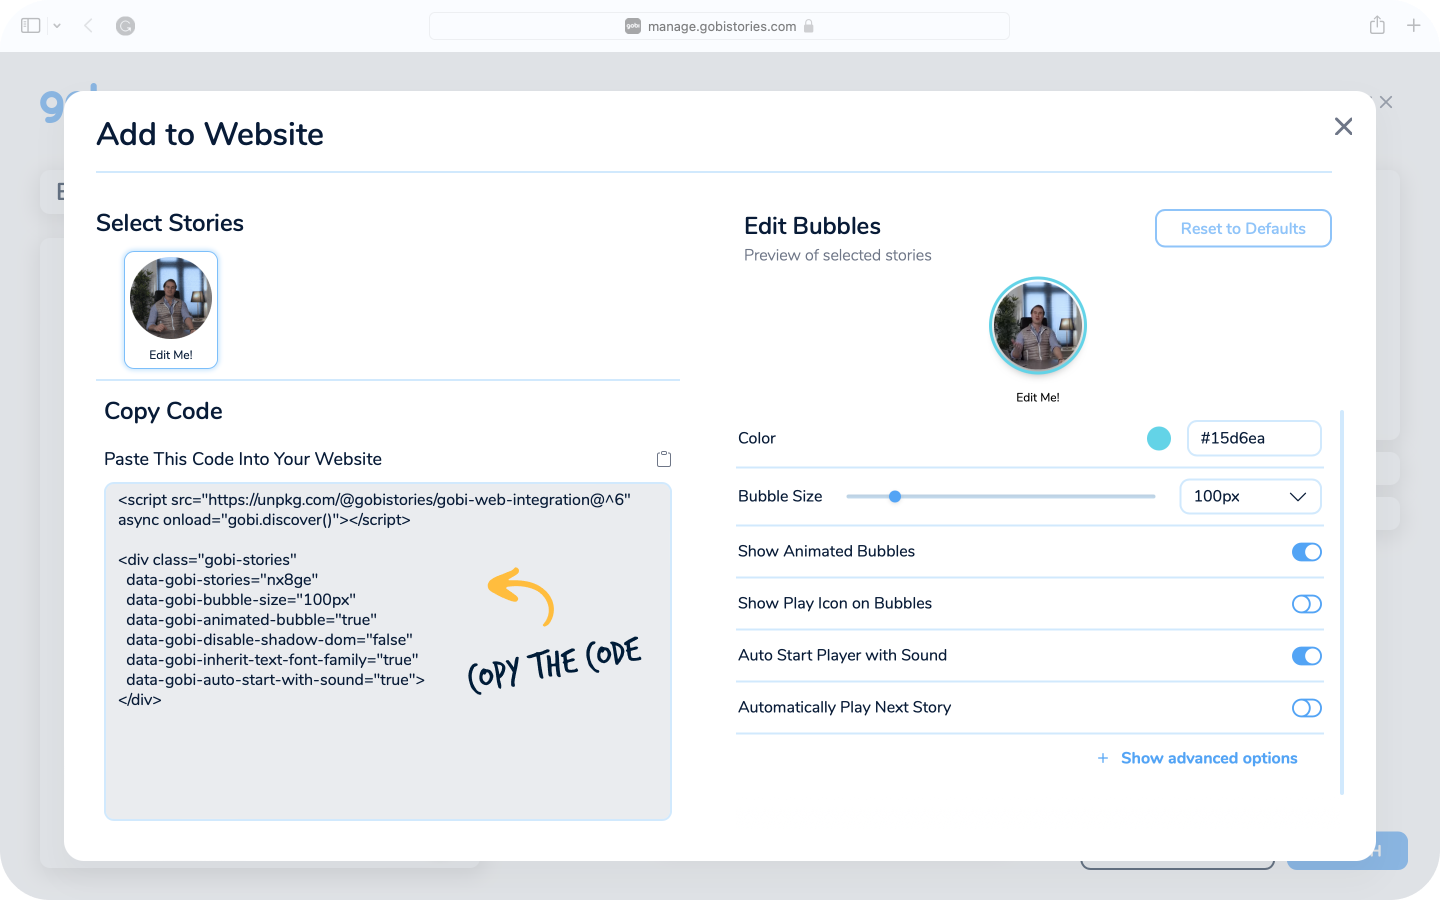Click the Gobi site favicon in the address bar
Image resolution: width=1440 pixels, height=900 pixels.
(x=633, y=26)
